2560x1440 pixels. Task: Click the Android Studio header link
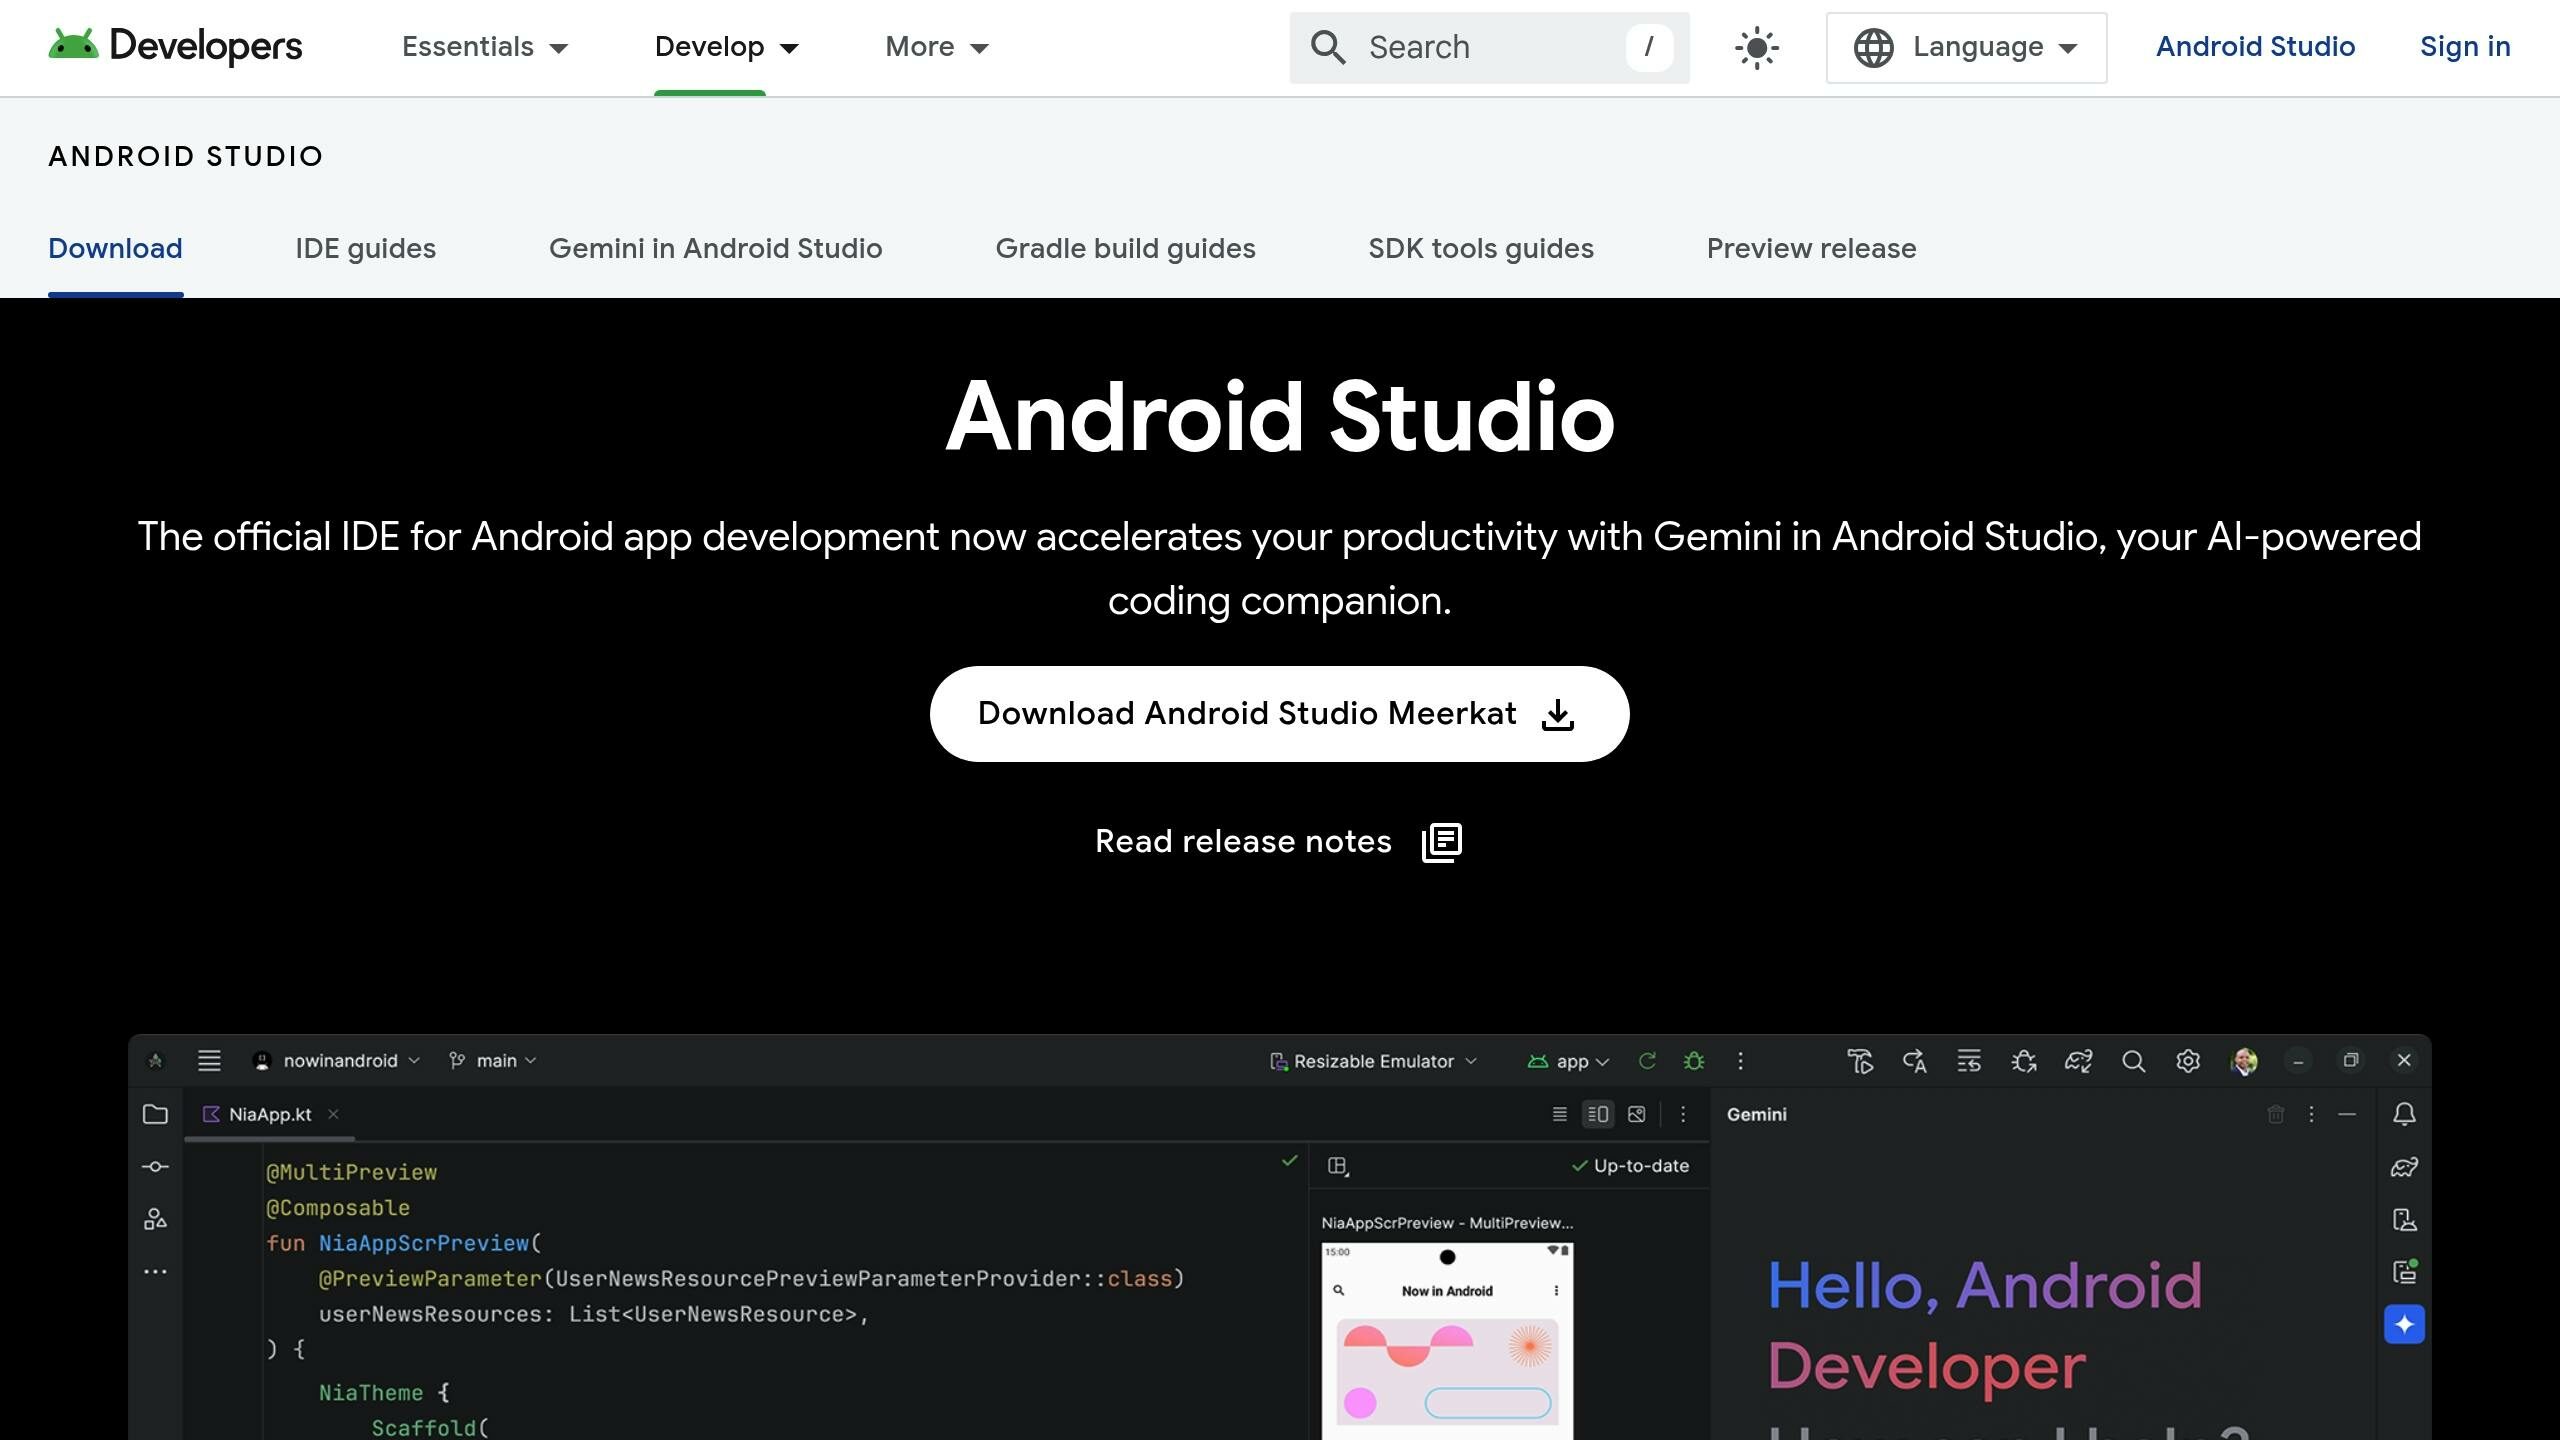[2255, 47]
